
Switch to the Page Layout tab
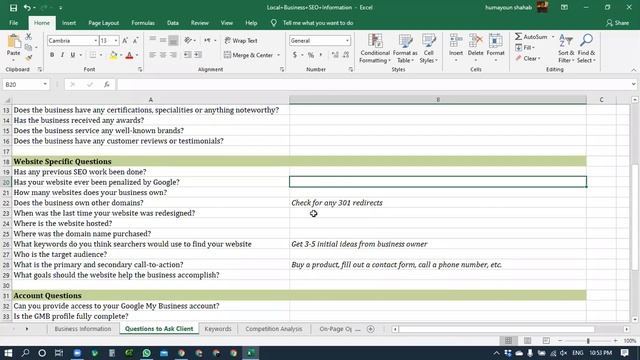tap(104, 23)
